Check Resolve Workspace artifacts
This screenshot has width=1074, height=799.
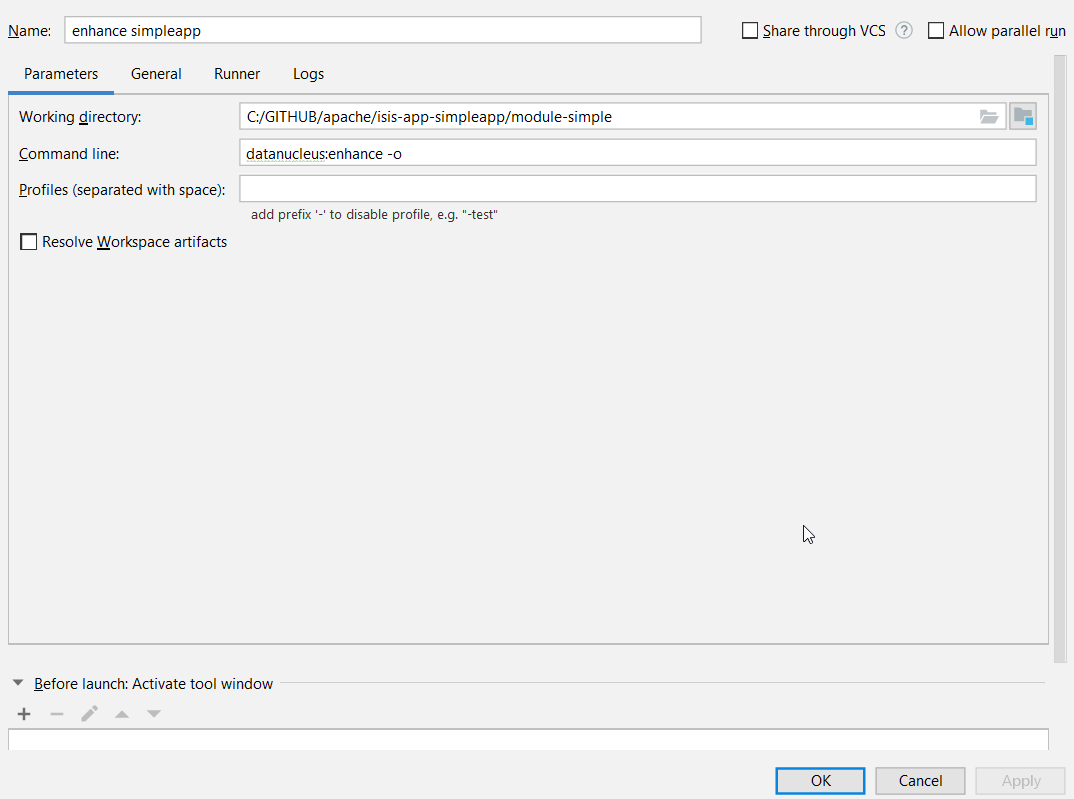28,241
